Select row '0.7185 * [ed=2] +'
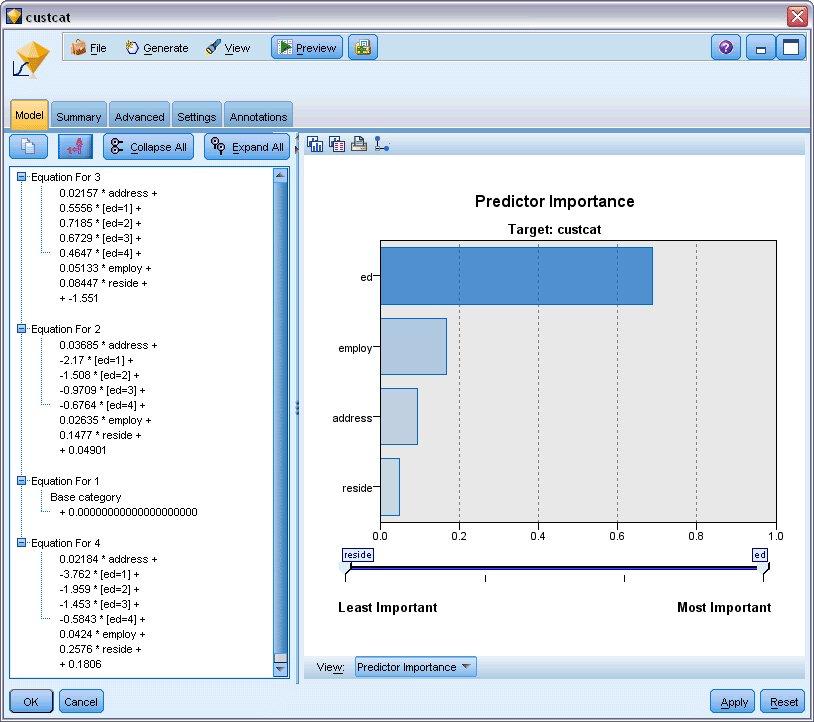This screenshot has height=722, width=814. pyautogui.click(x=100, y=223)
